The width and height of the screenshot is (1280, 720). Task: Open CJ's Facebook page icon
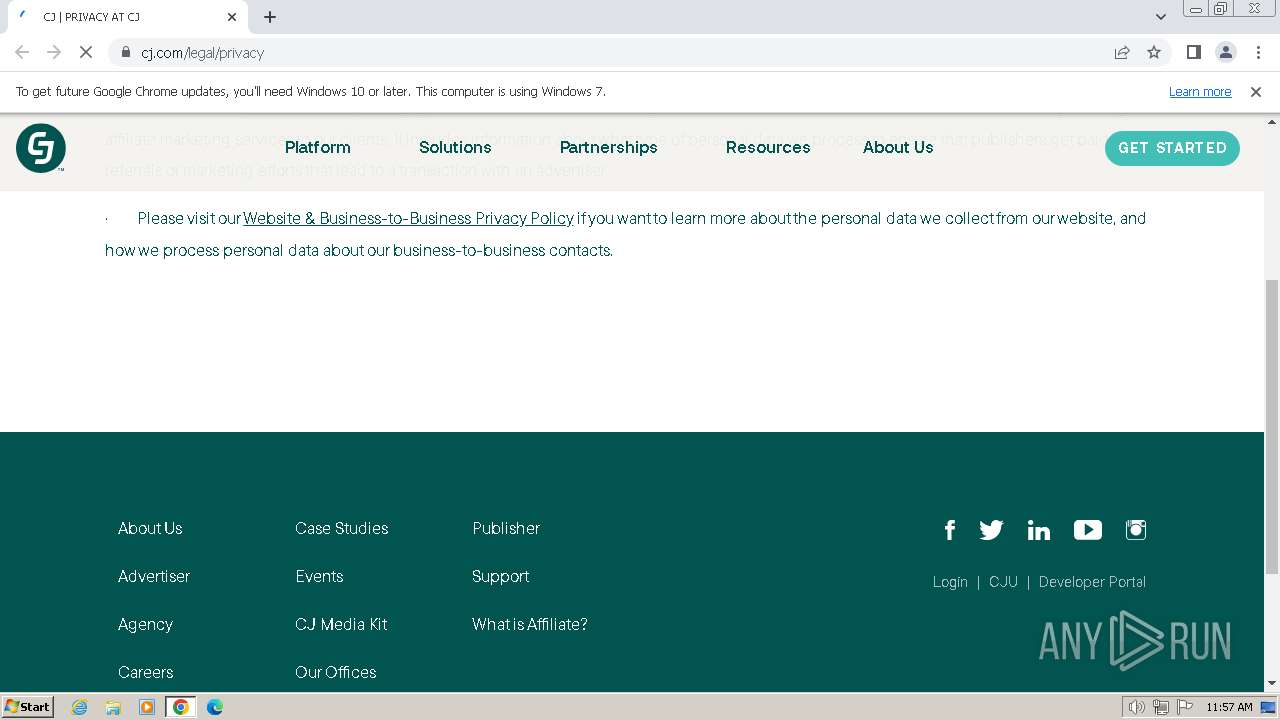[950, 530]
